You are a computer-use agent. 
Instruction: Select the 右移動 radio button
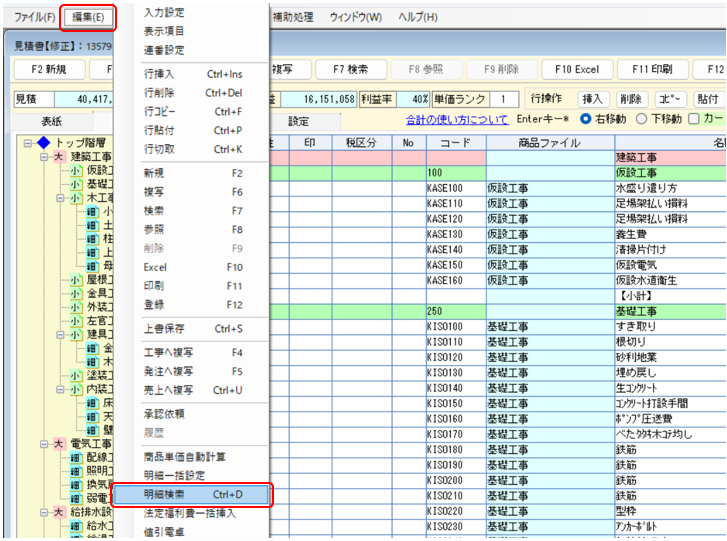click(586, 119)
